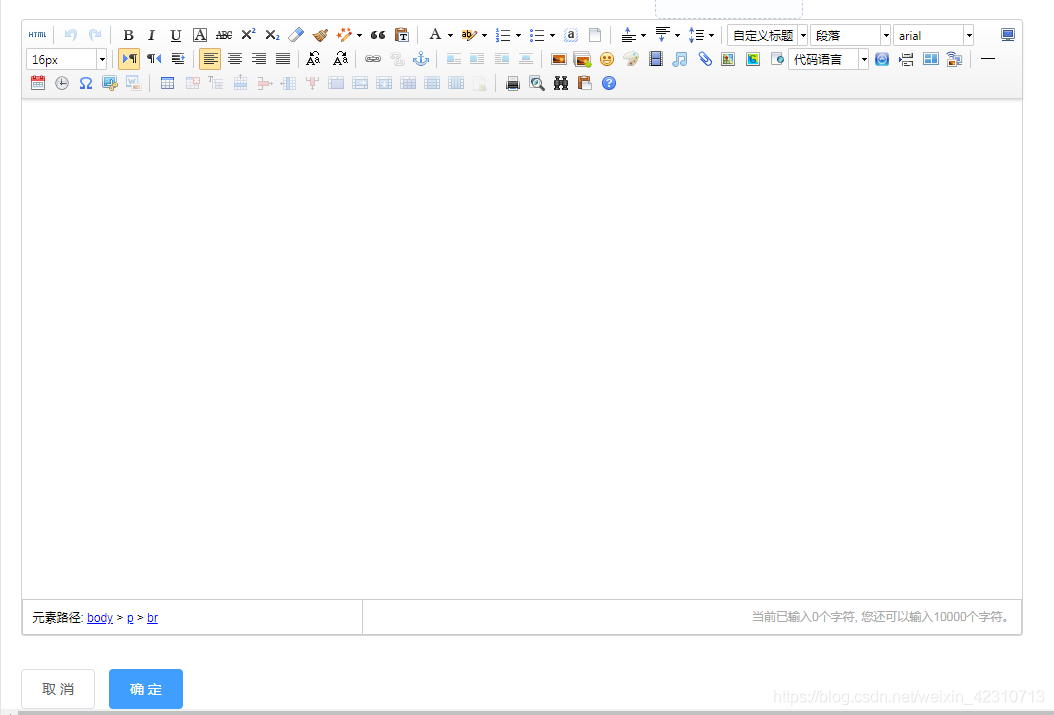The width and height of the screenshot is (1054, 715).
Task: Click the br link in element path
Action: (x=153, y=618)
